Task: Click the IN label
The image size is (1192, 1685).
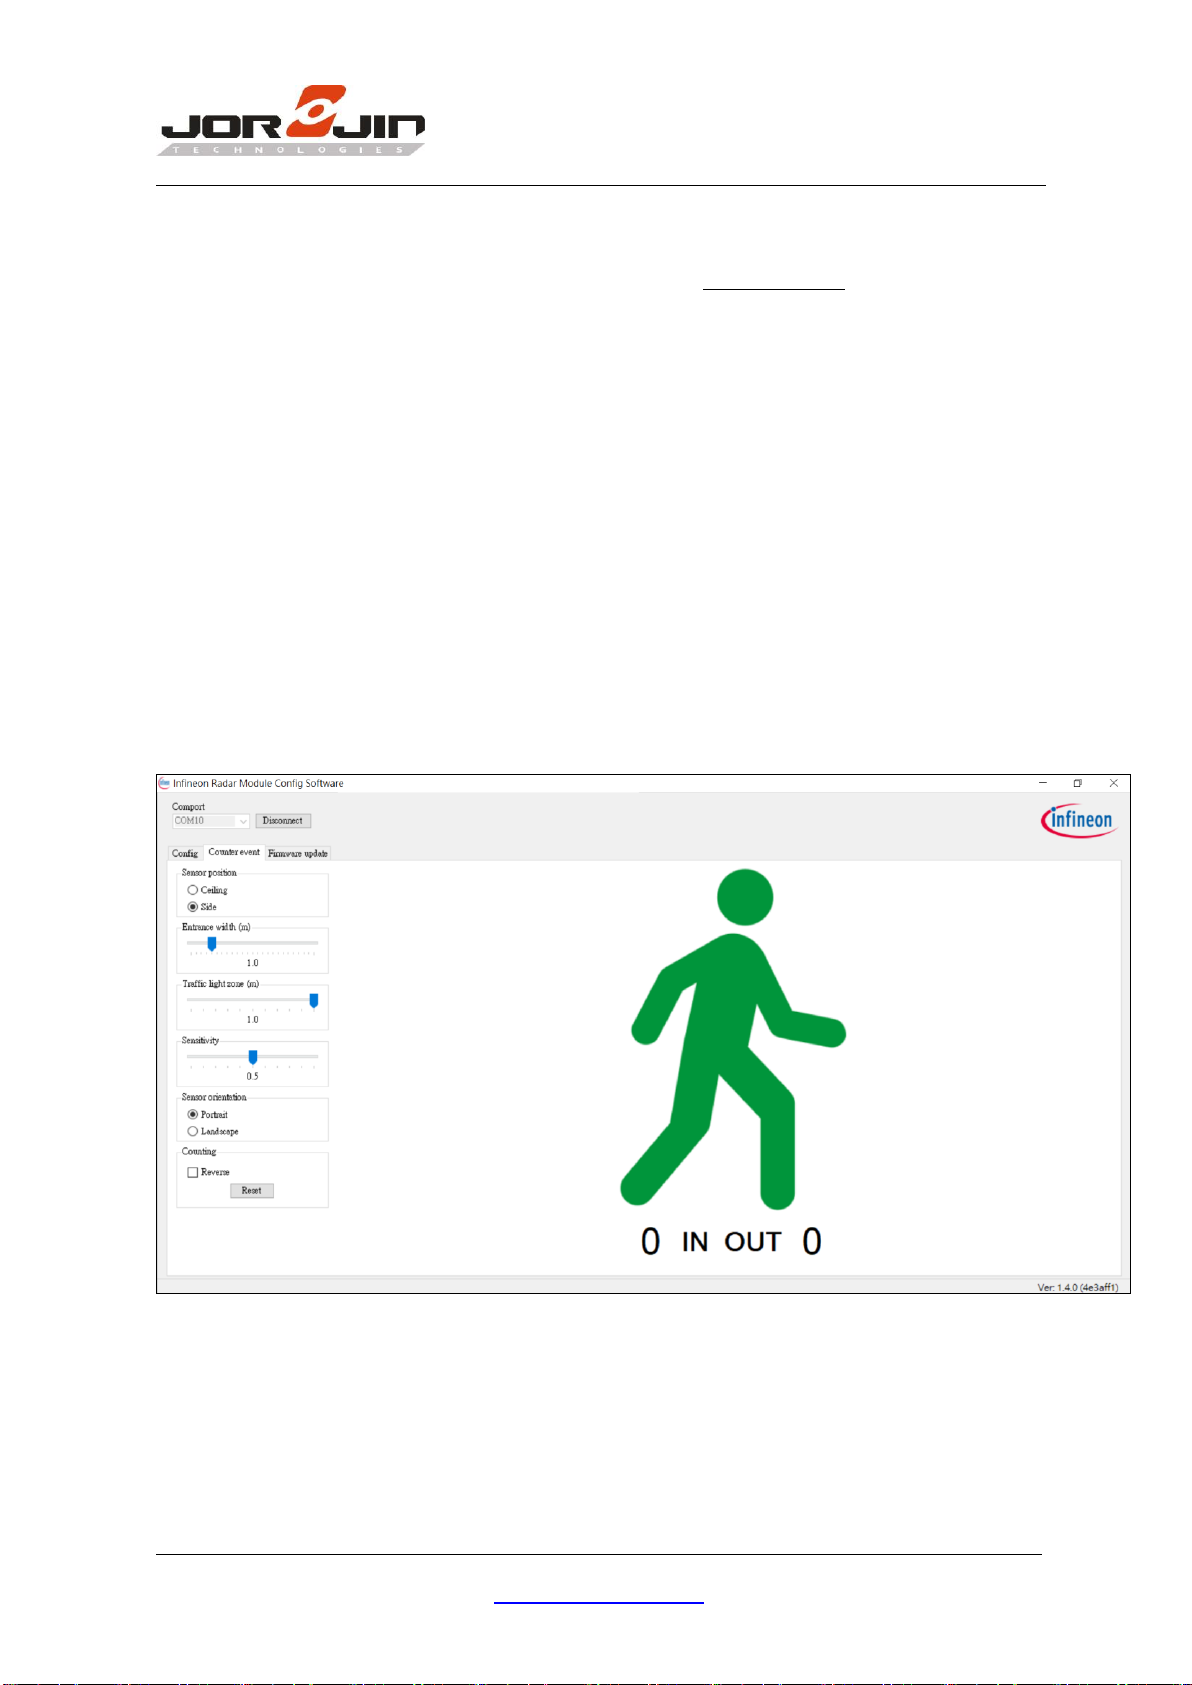Action: point(695,1242)
